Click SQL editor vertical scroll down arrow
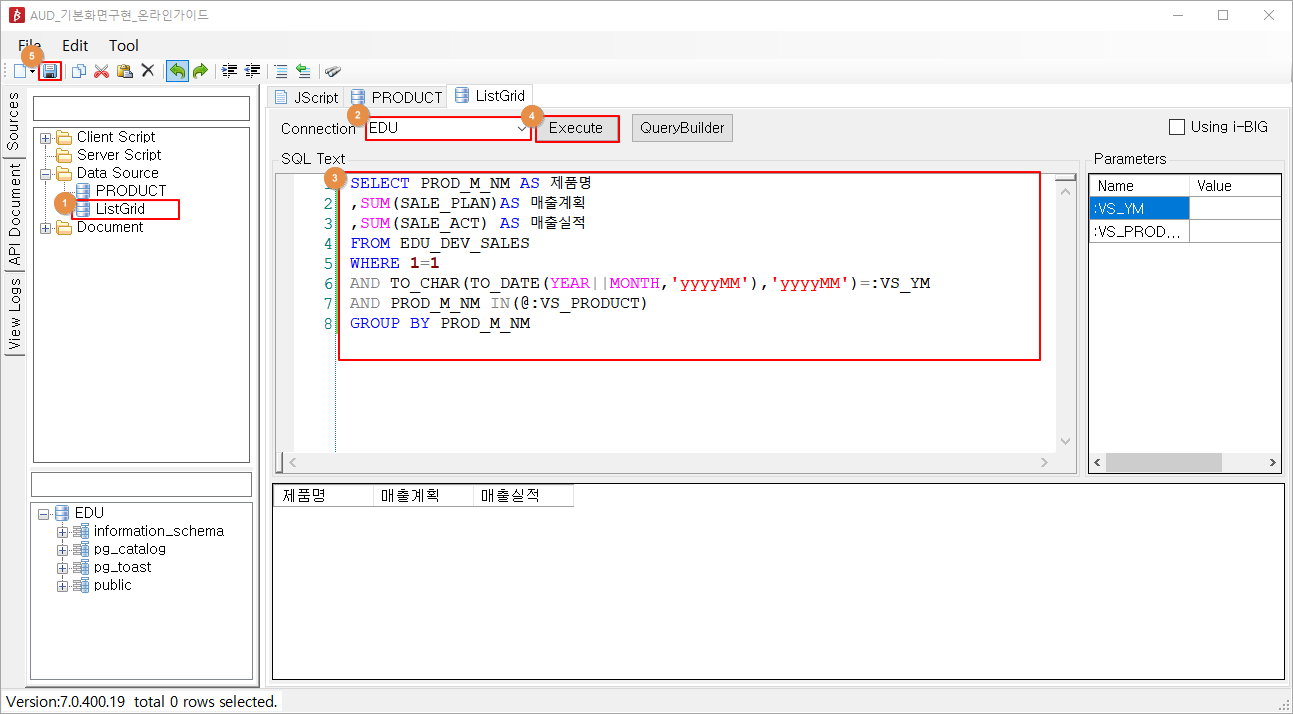Image resolution: width=1293 pixels, height=714 pixels. 1066,442
